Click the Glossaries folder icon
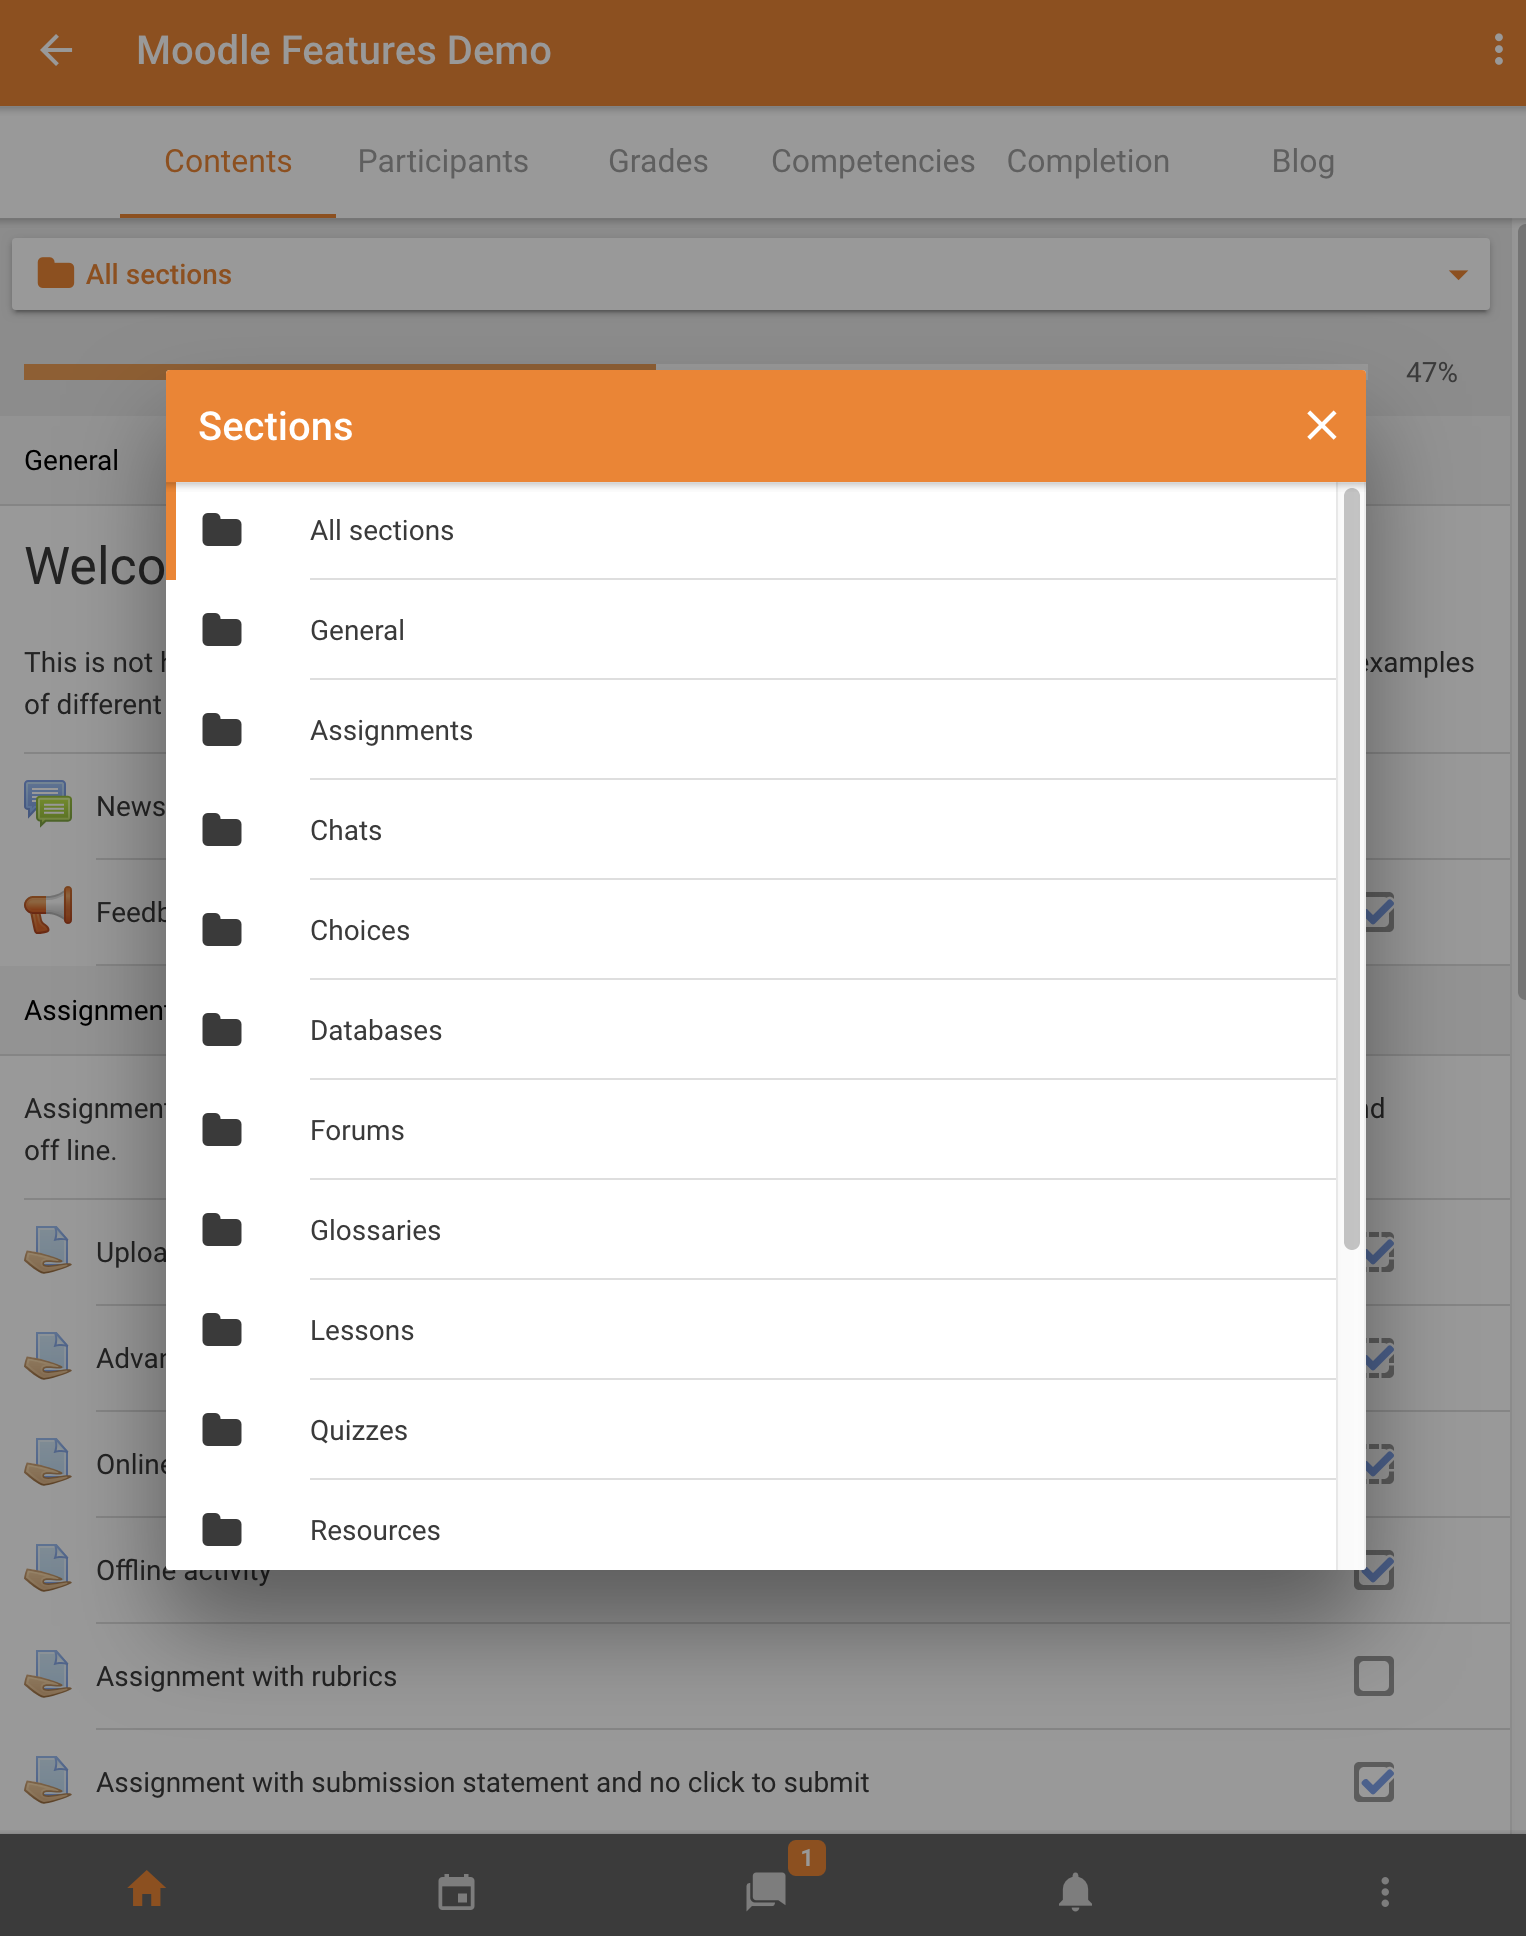 tap(222, 1230)
